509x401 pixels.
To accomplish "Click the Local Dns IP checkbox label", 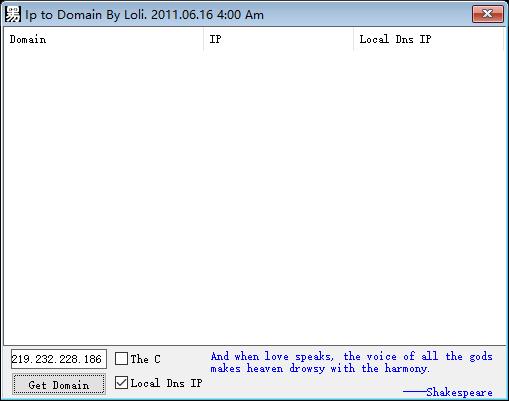I will (x=166, y=383).
